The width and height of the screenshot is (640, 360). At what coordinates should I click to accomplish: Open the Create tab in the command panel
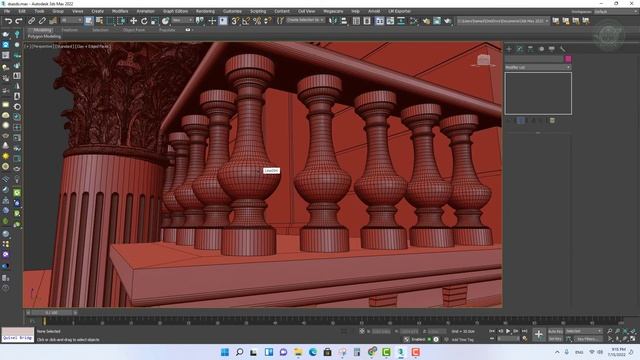(509, 49)
